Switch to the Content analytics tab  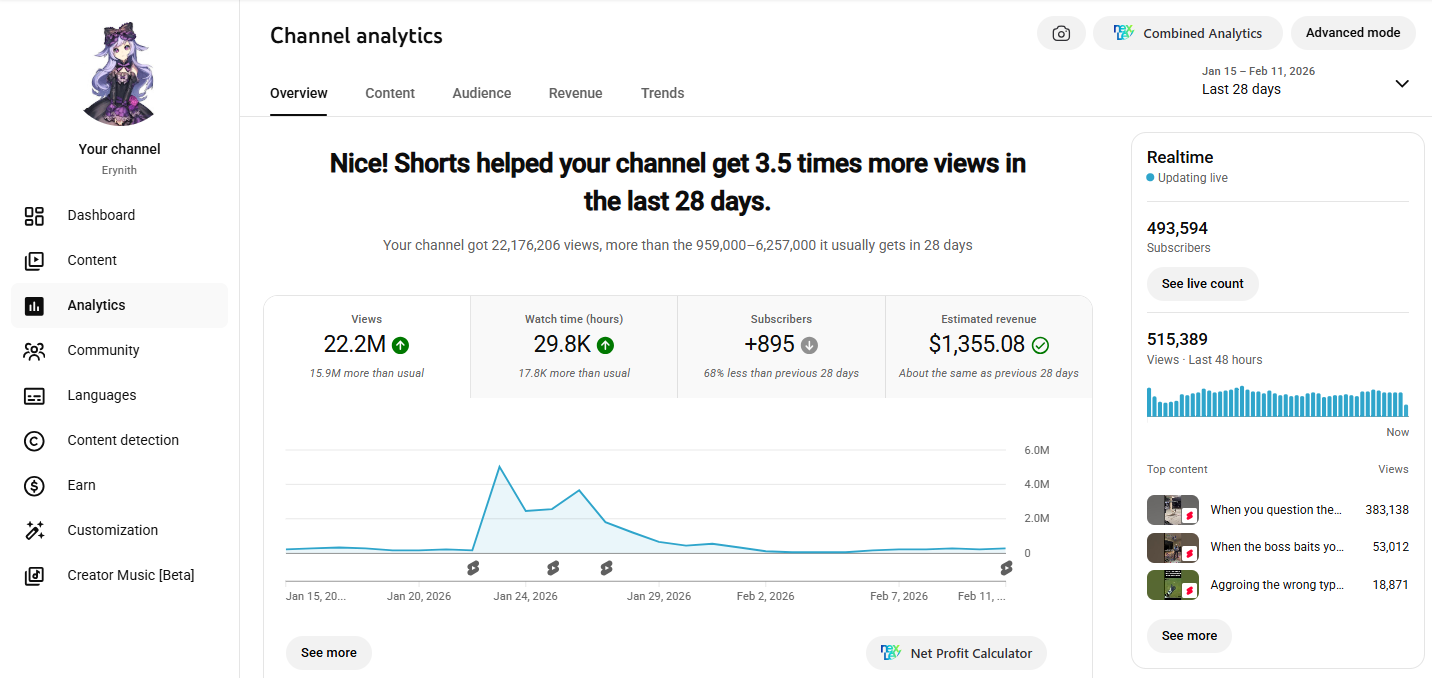click(390, 93)
